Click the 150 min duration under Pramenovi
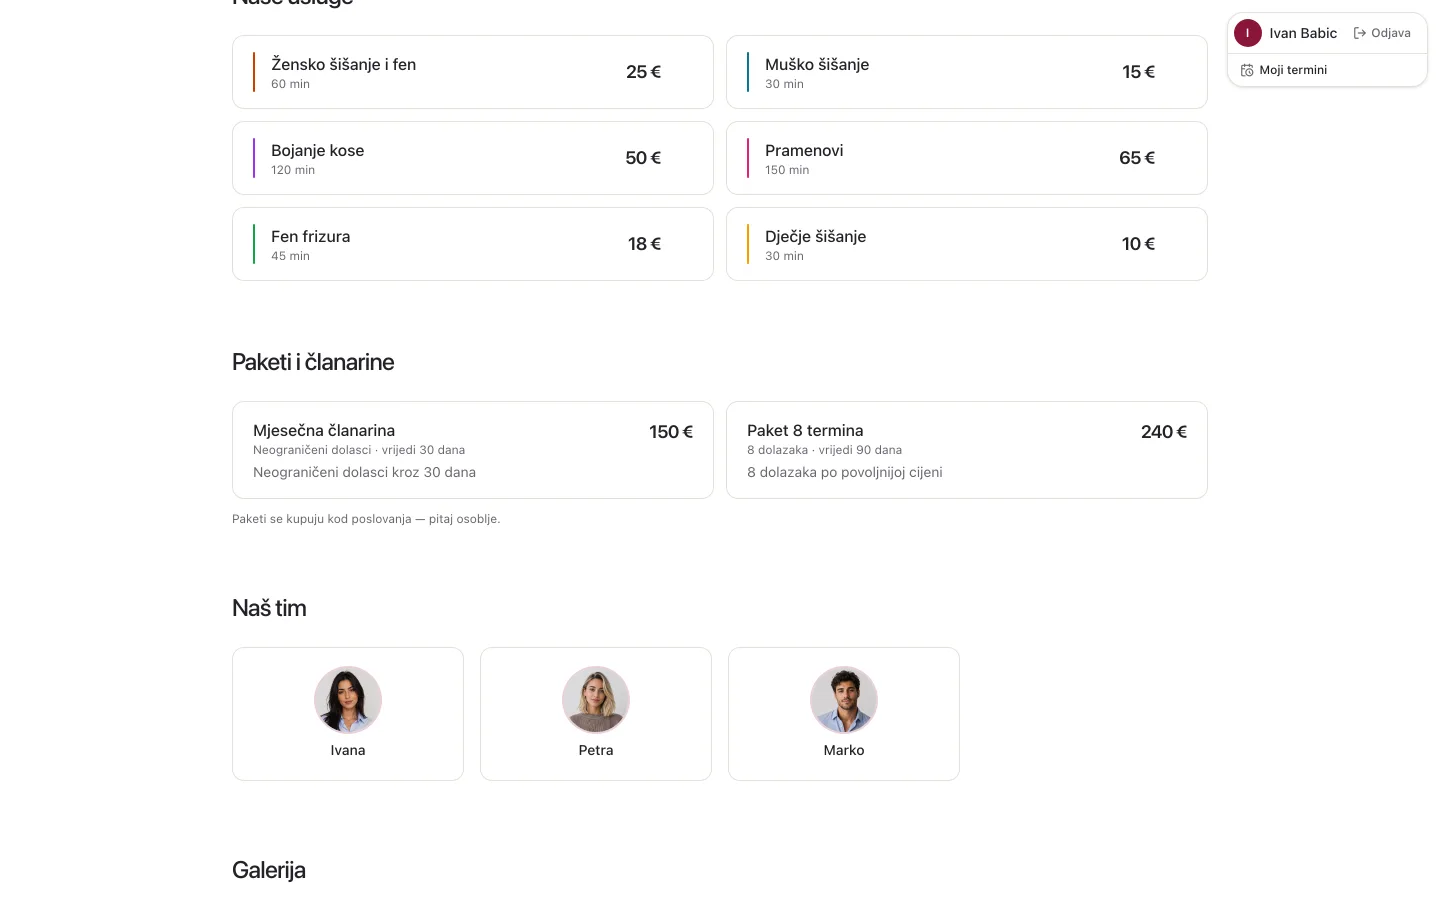Image resolution: width=1440 pixels, height=900 pixels. pyautogui.click(x=787, y=170)
